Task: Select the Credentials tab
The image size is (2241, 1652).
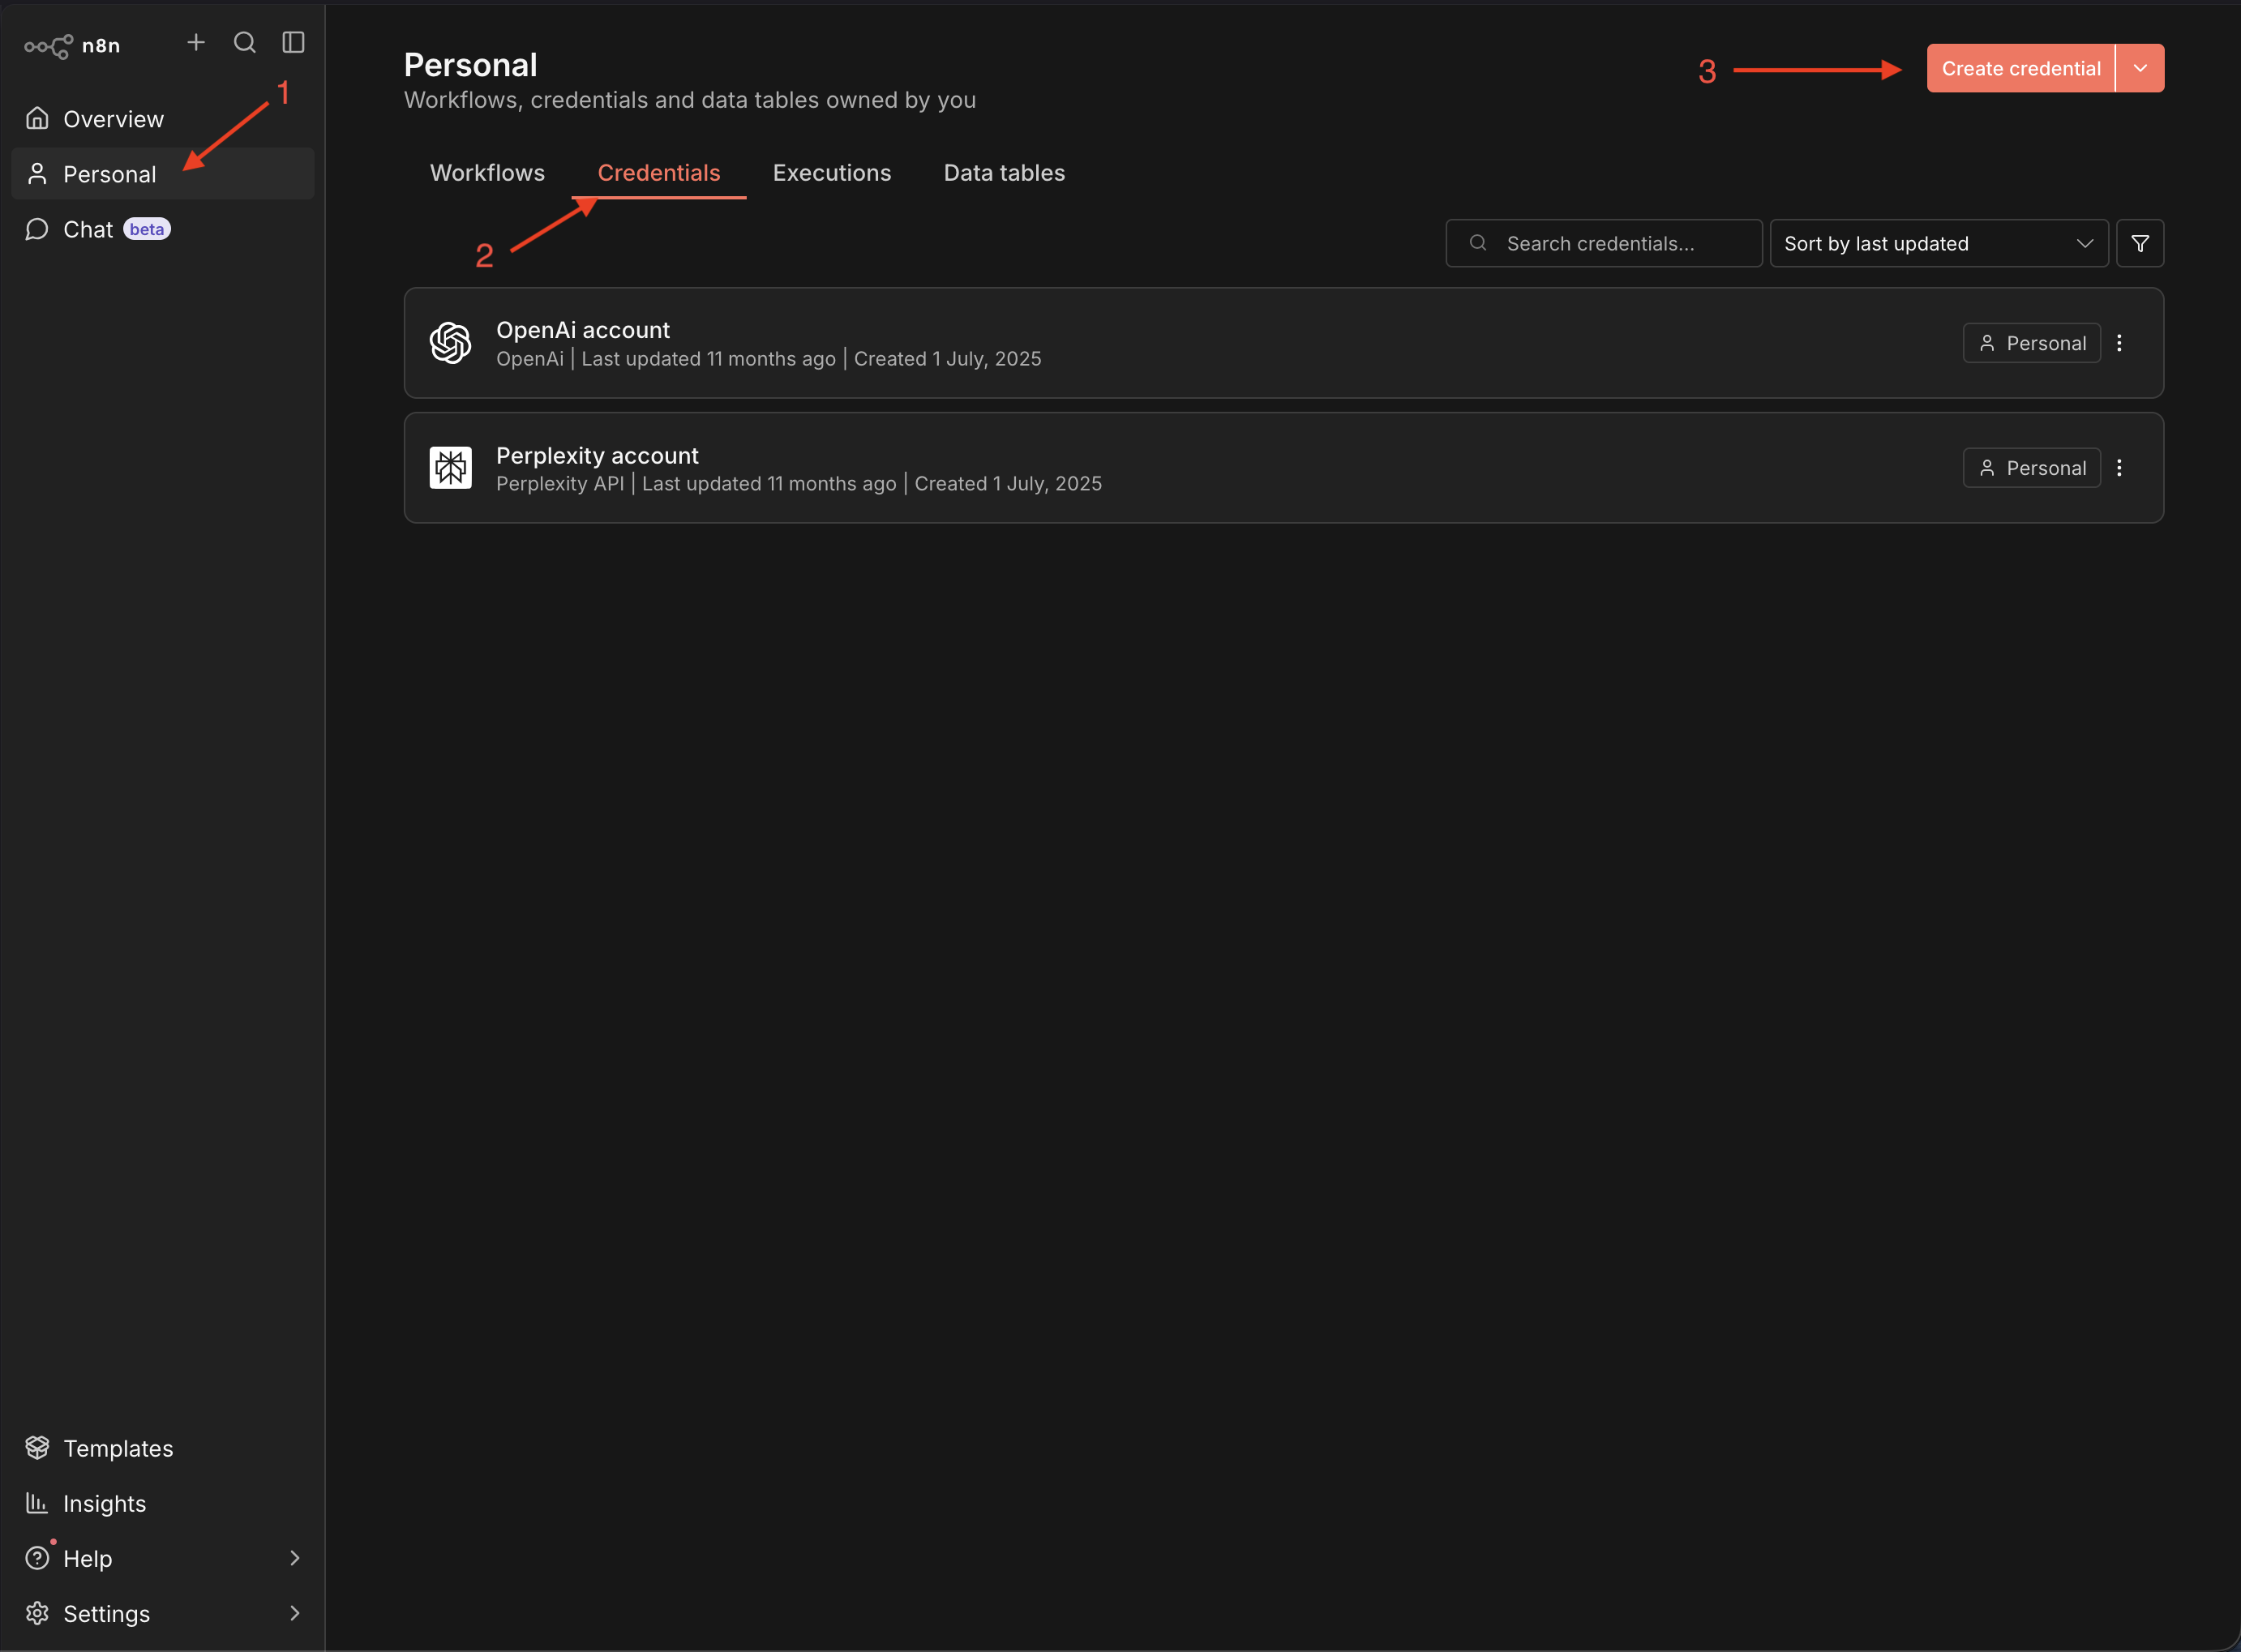Action: coord(658,173)
